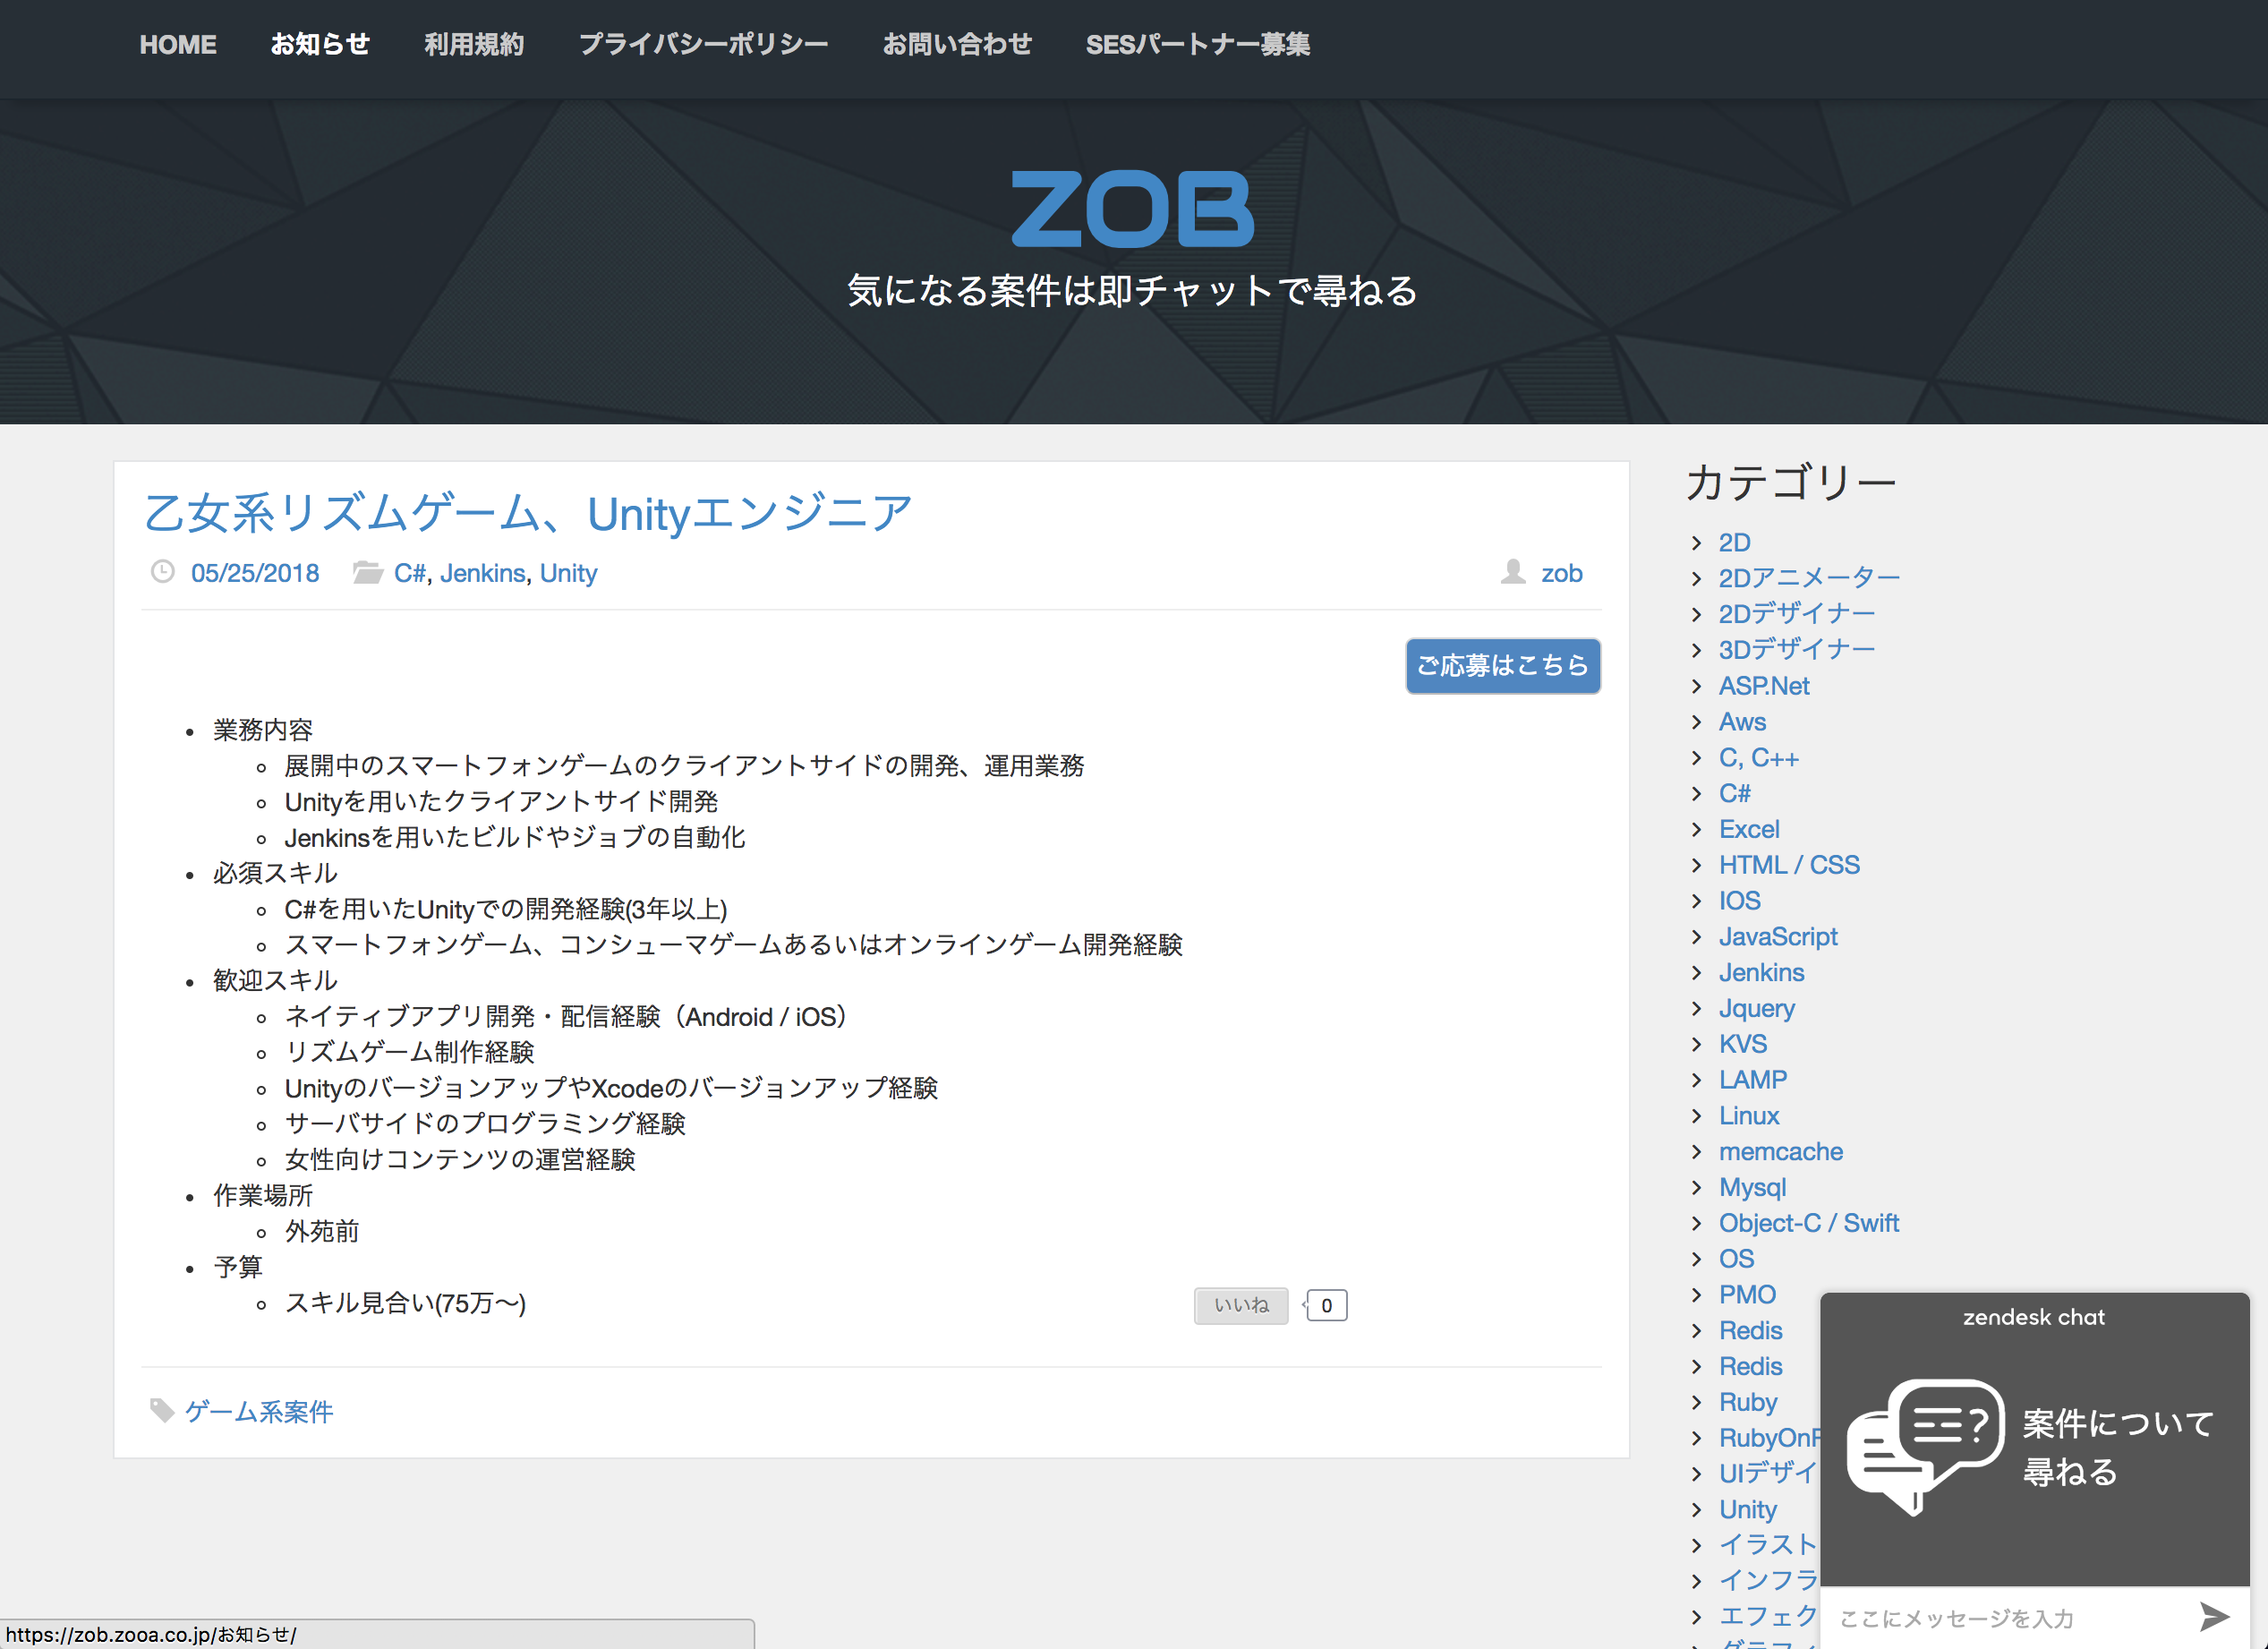This screenshot has height=1649, width=2268.
Task: Open the Aws sidebar category
Action: coord(1742,722)
